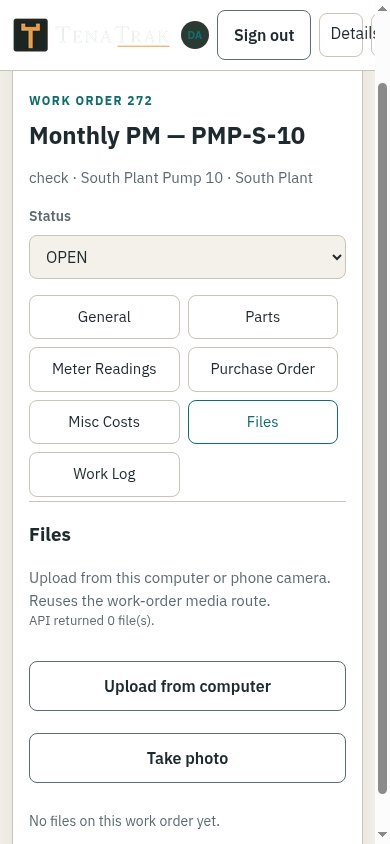This screenshot has height=844, width=390.
Task: Open the Work Log tab
Action: coord(104,474)
